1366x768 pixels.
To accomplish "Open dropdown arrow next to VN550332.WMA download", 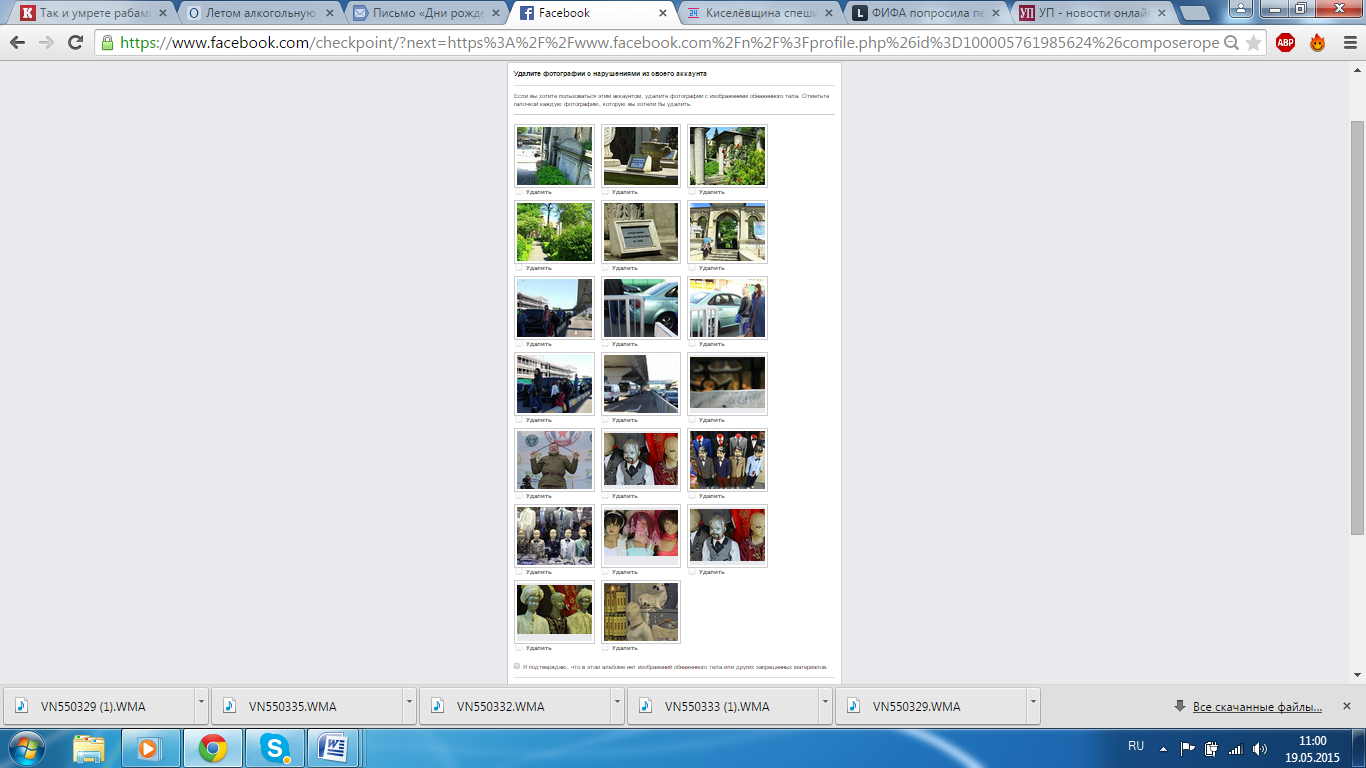I will 617,705.
